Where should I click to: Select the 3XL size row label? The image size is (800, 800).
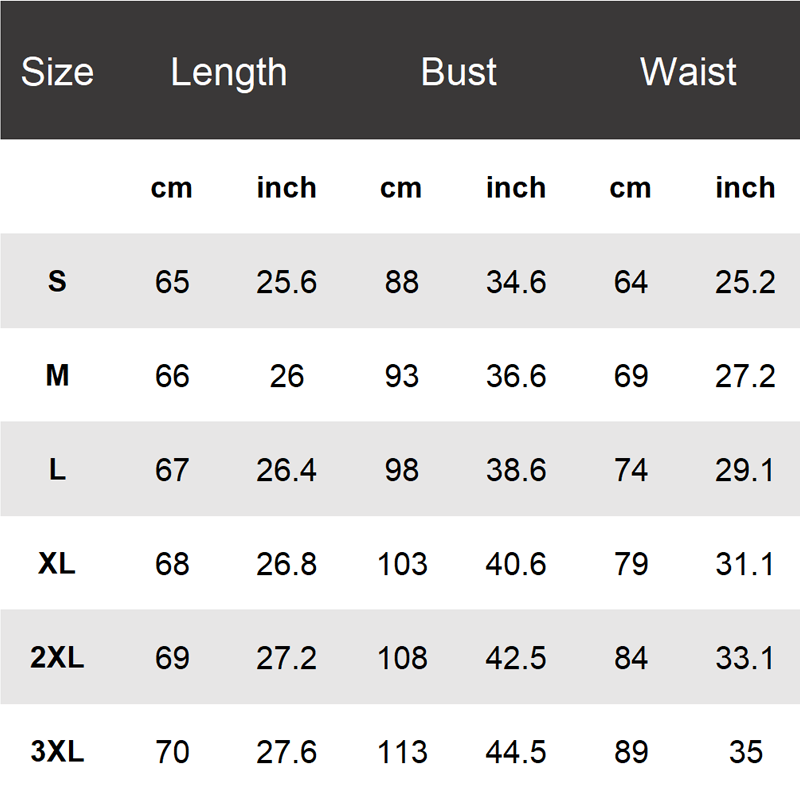[x=57, y=752]
